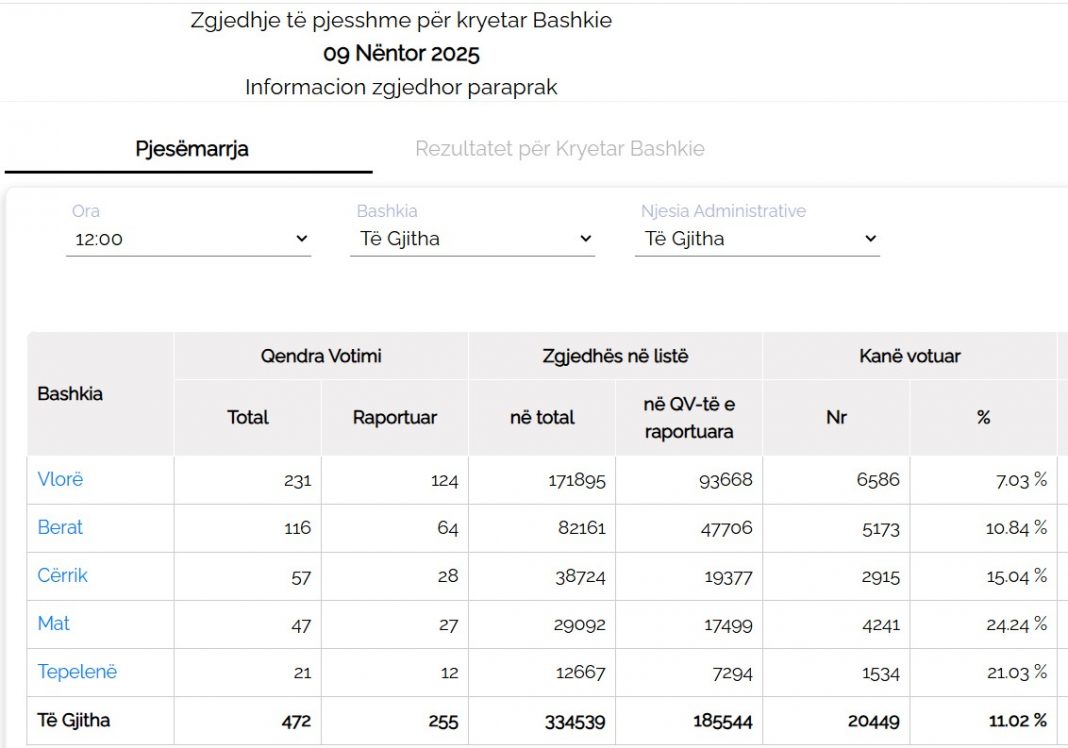Click the Kanë votuar column header
The width and height of the screenshot is (1068, 748).
pos(910,356)
